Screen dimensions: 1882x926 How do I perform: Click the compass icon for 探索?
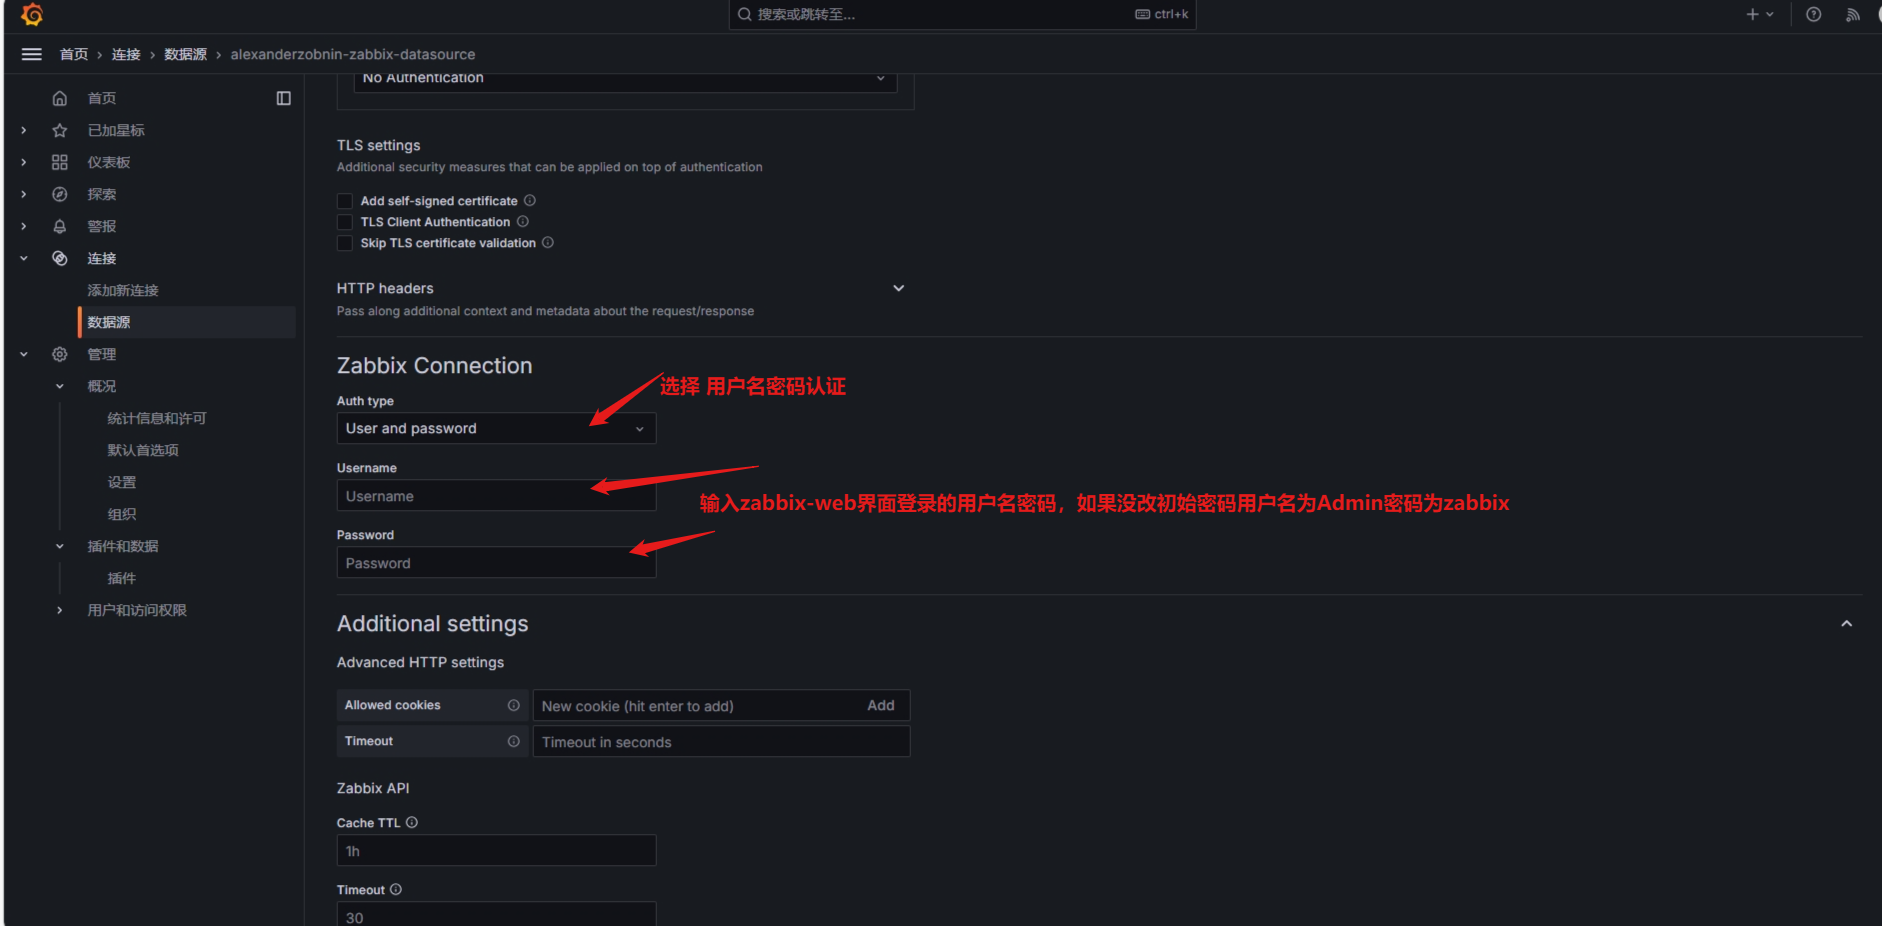[60, 194]
